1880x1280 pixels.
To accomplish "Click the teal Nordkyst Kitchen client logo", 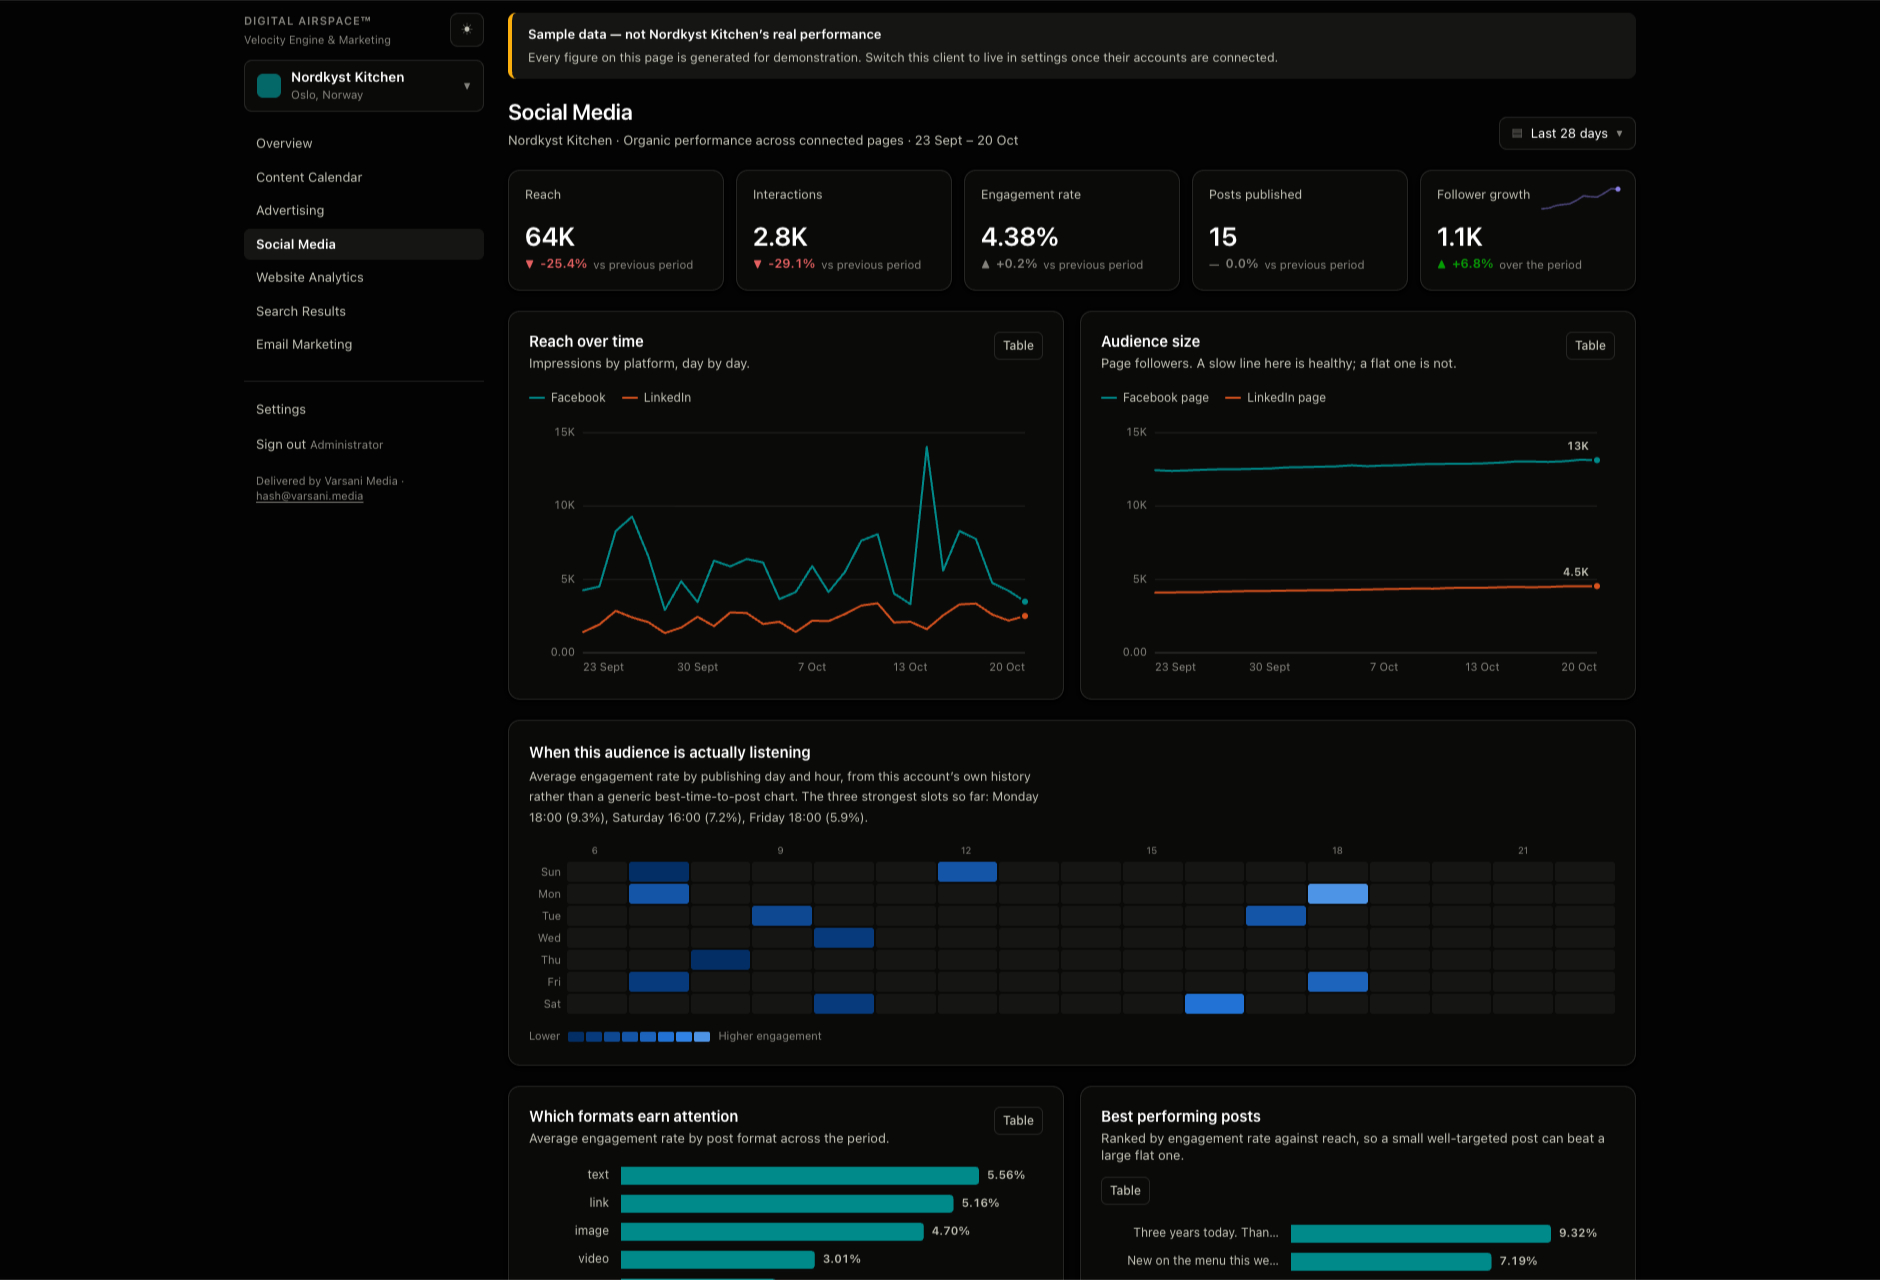I will tap(269, 86).
